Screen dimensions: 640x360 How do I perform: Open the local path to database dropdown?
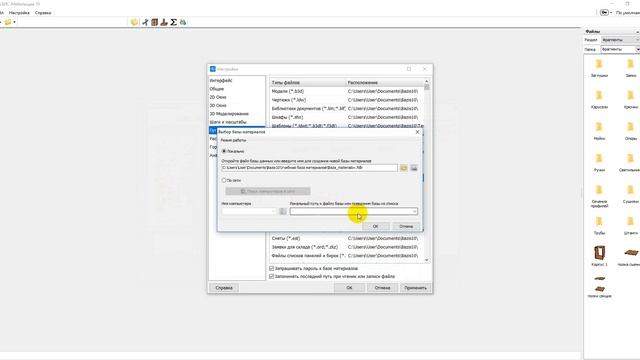coord(414,211)
